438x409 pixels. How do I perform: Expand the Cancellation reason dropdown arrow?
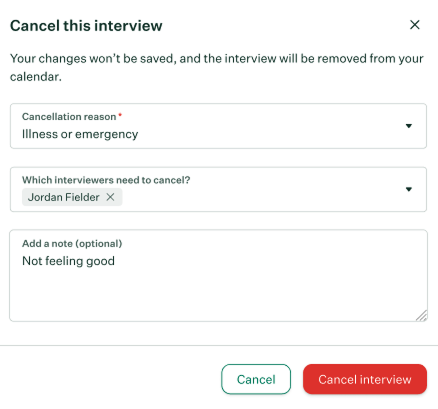[x=409, y=126]
